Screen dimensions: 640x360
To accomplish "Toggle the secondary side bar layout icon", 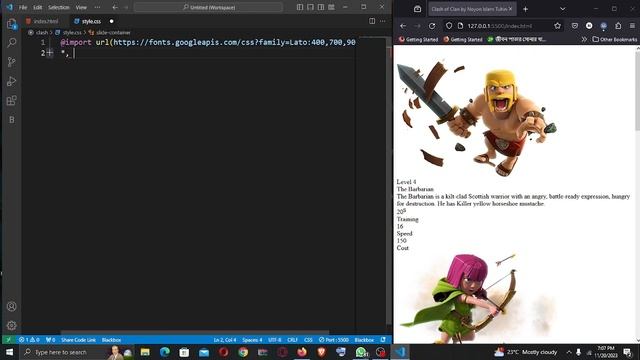I will tap(321, 7).
